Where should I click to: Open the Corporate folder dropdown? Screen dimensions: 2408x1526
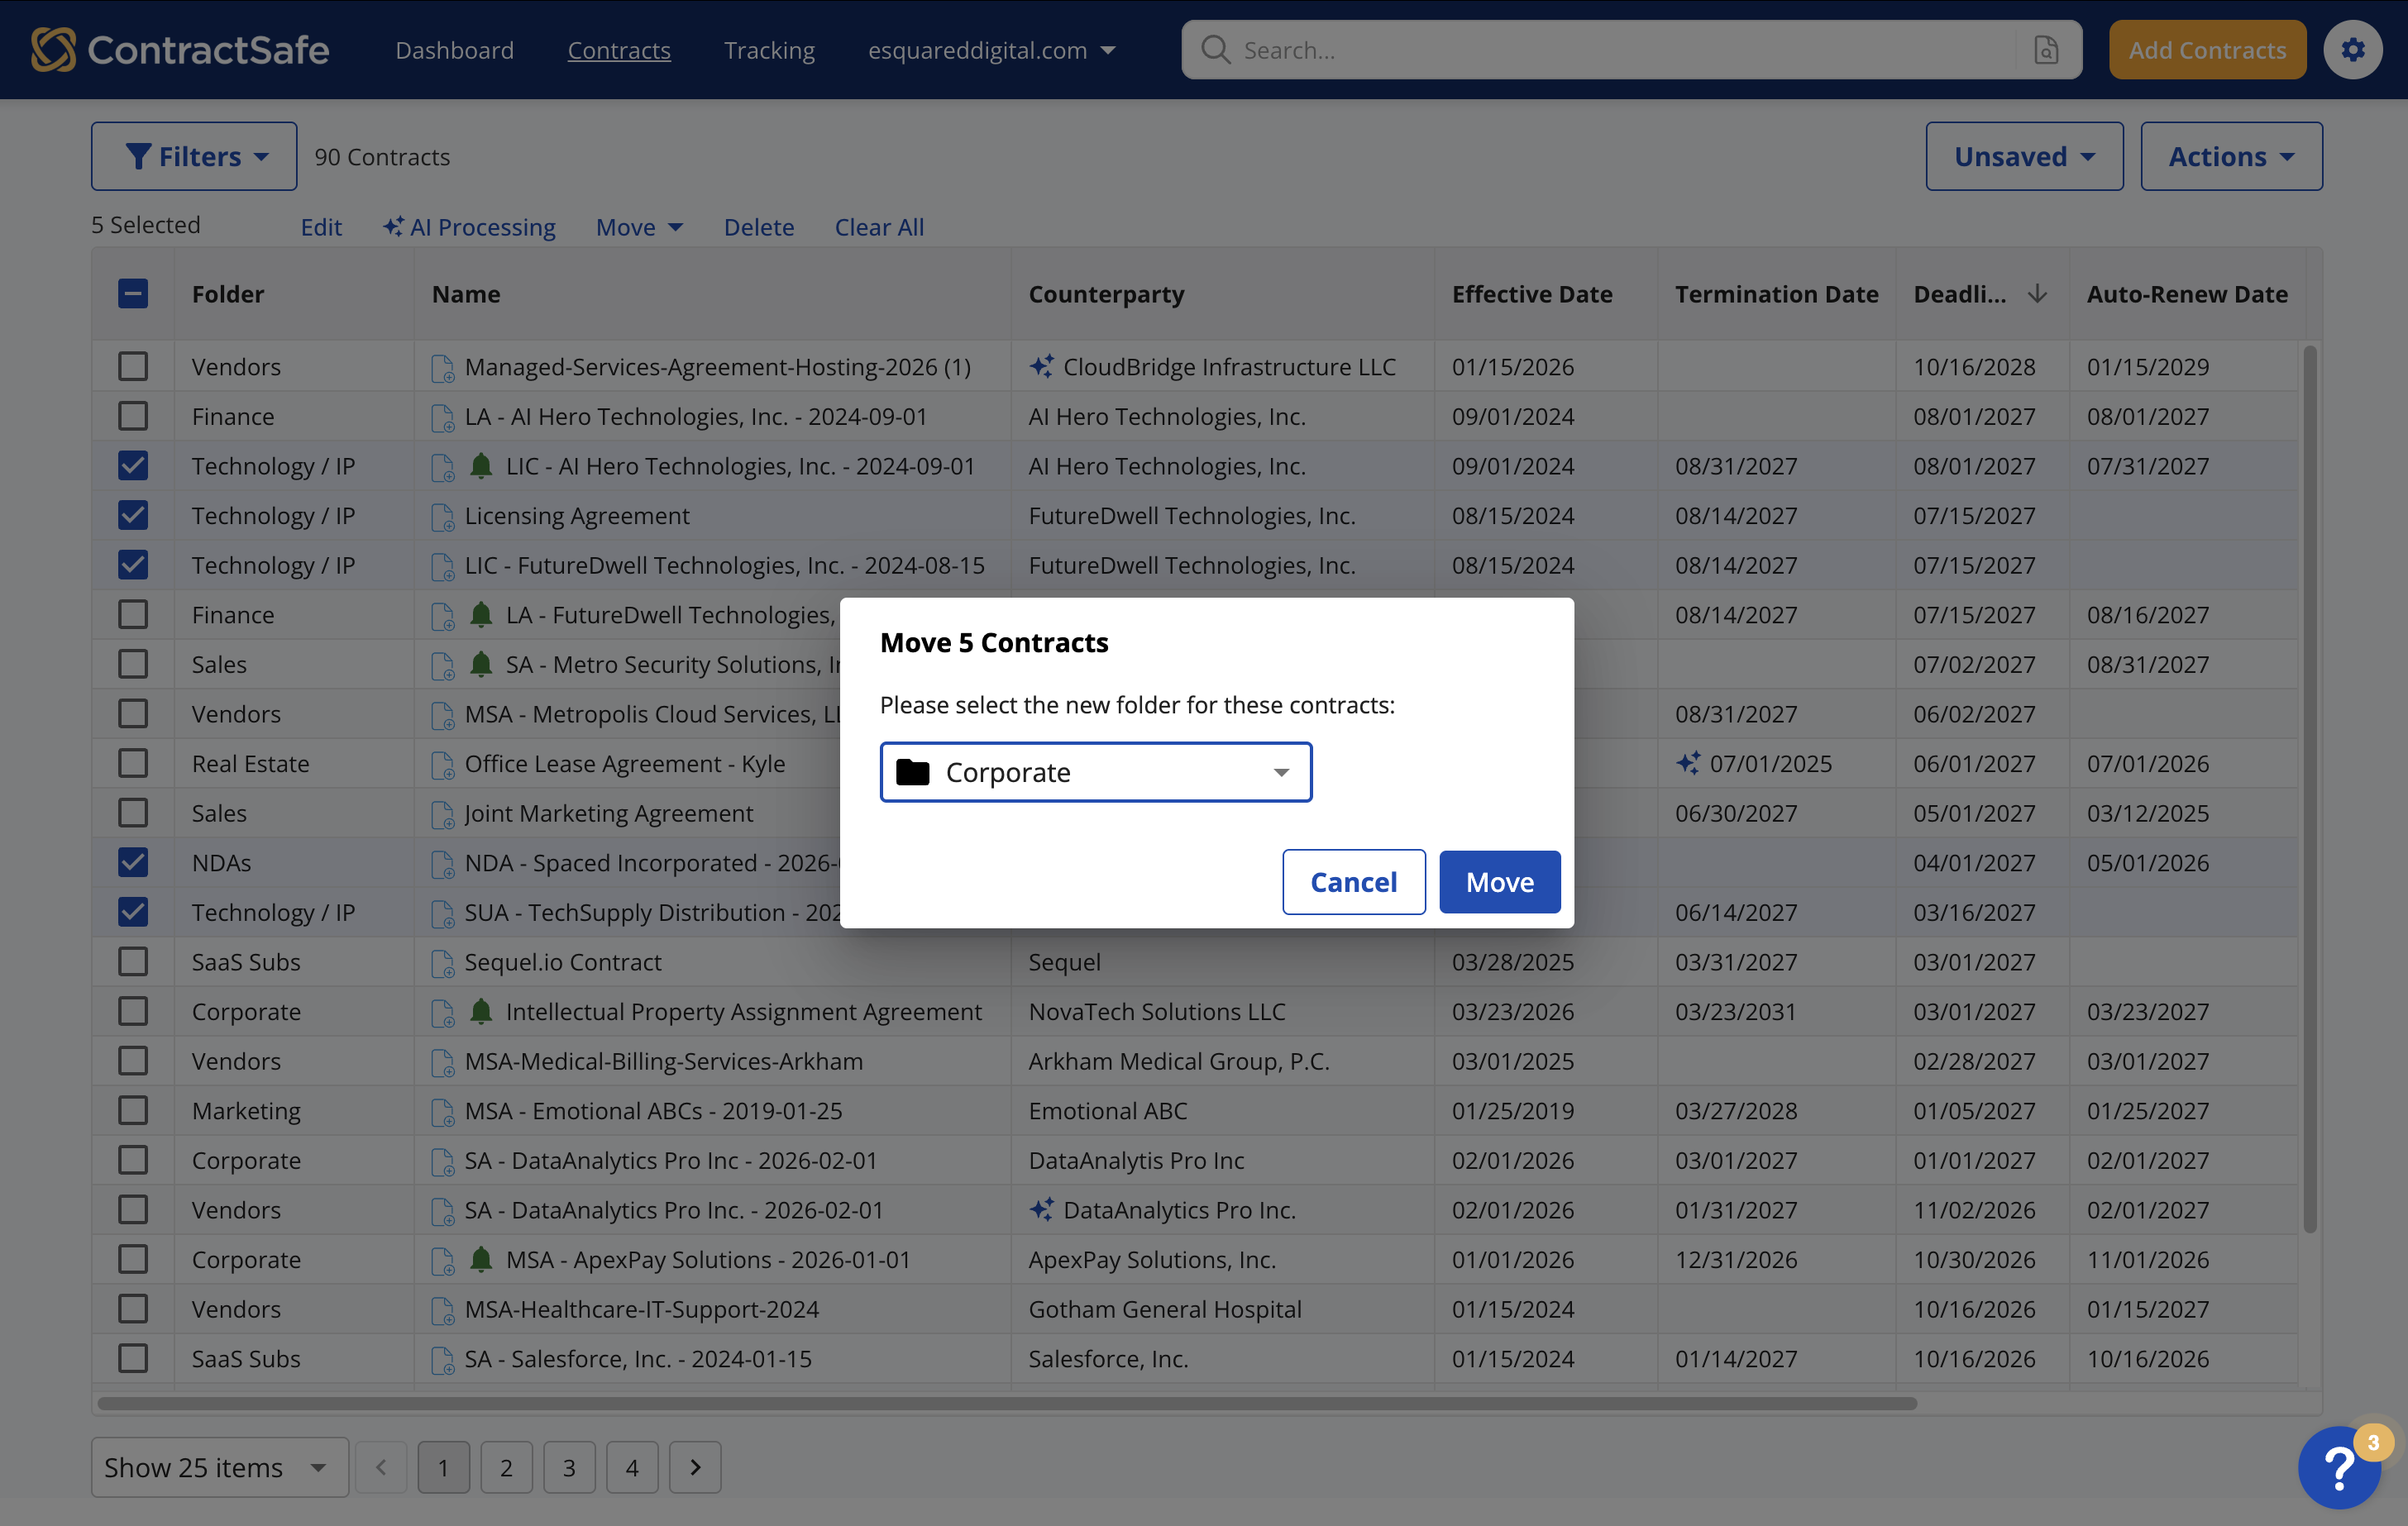[x=1095, y=771]
